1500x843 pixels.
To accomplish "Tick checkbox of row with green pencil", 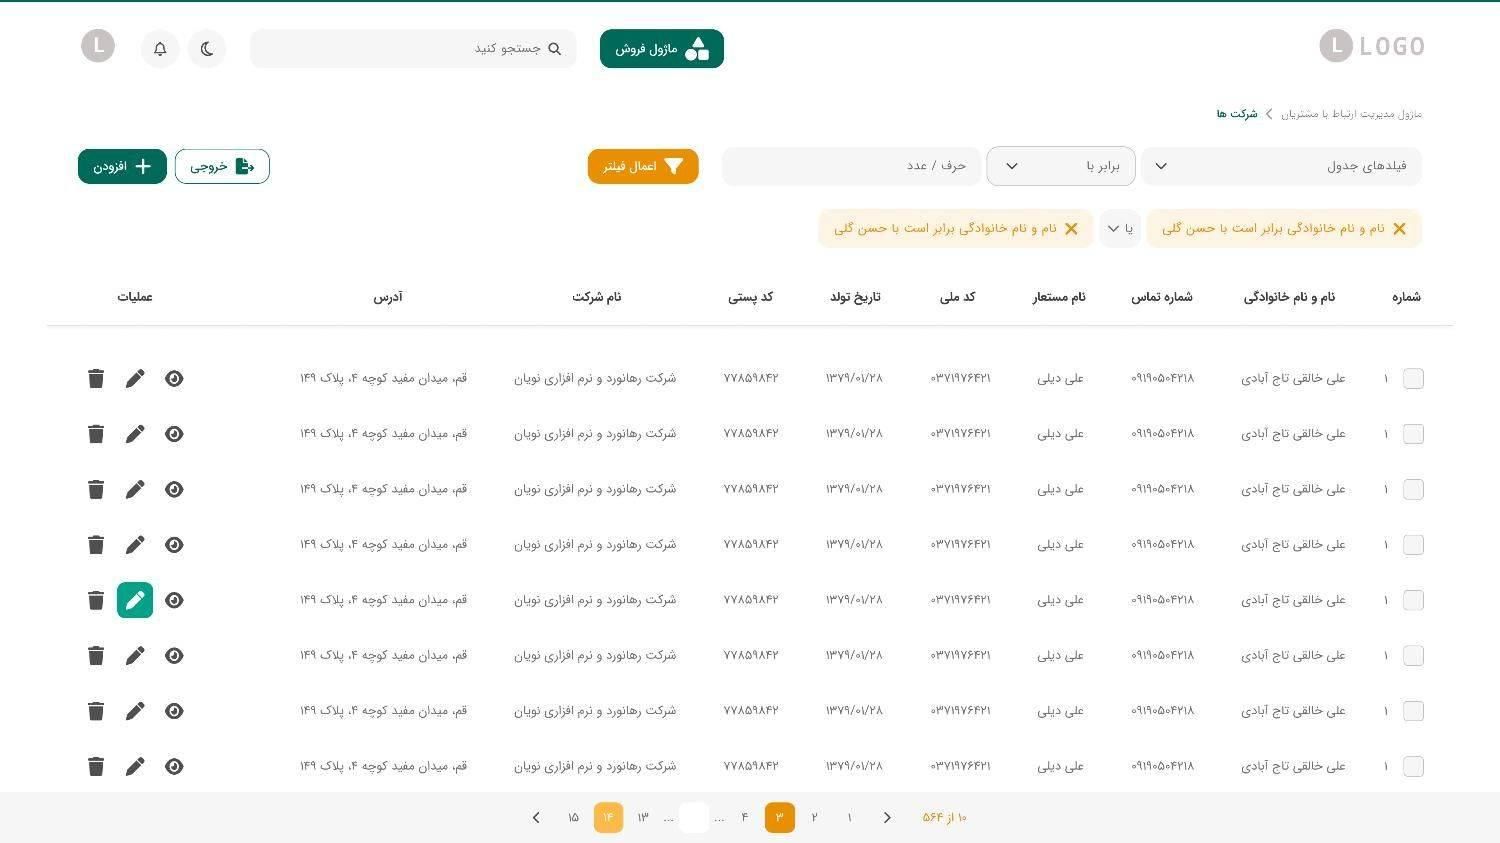I will (x=1413, y=600).
